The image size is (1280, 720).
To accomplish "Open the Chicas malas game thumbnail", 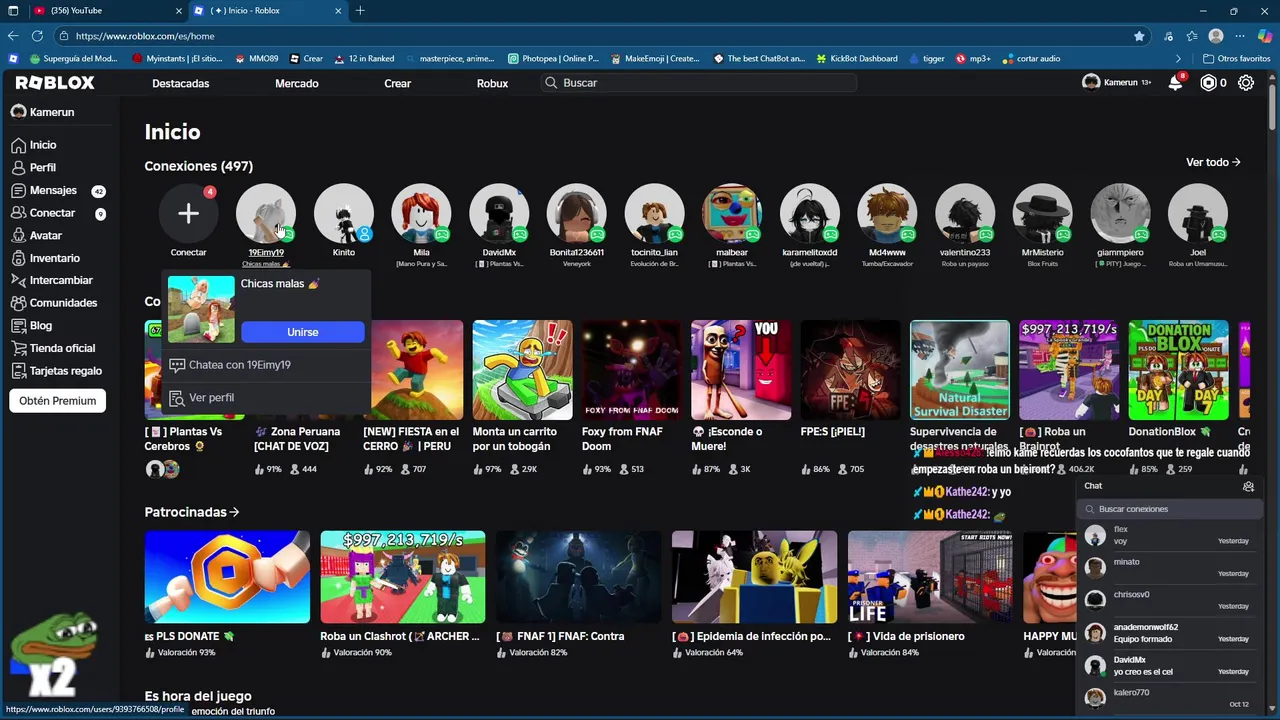I will (201, 310).
